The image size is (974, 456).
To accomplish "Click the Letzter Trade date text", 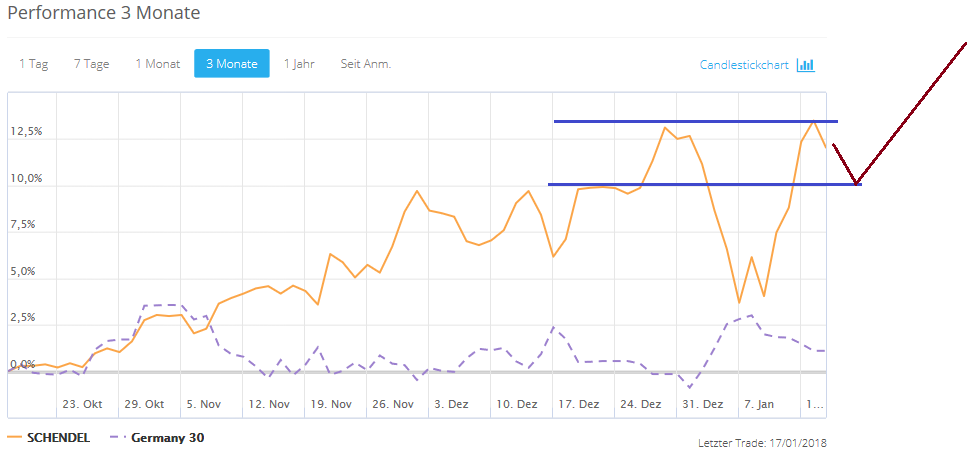I will (x=762, y=443).
